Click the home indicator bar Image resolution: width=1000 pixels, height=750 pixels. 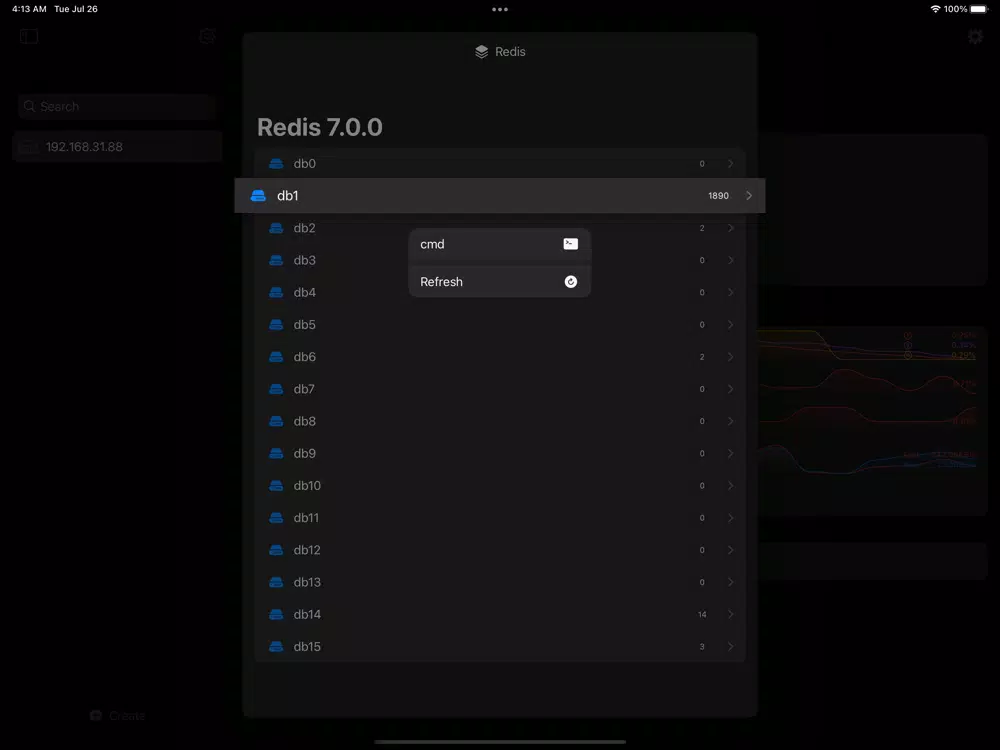[500, 742]
